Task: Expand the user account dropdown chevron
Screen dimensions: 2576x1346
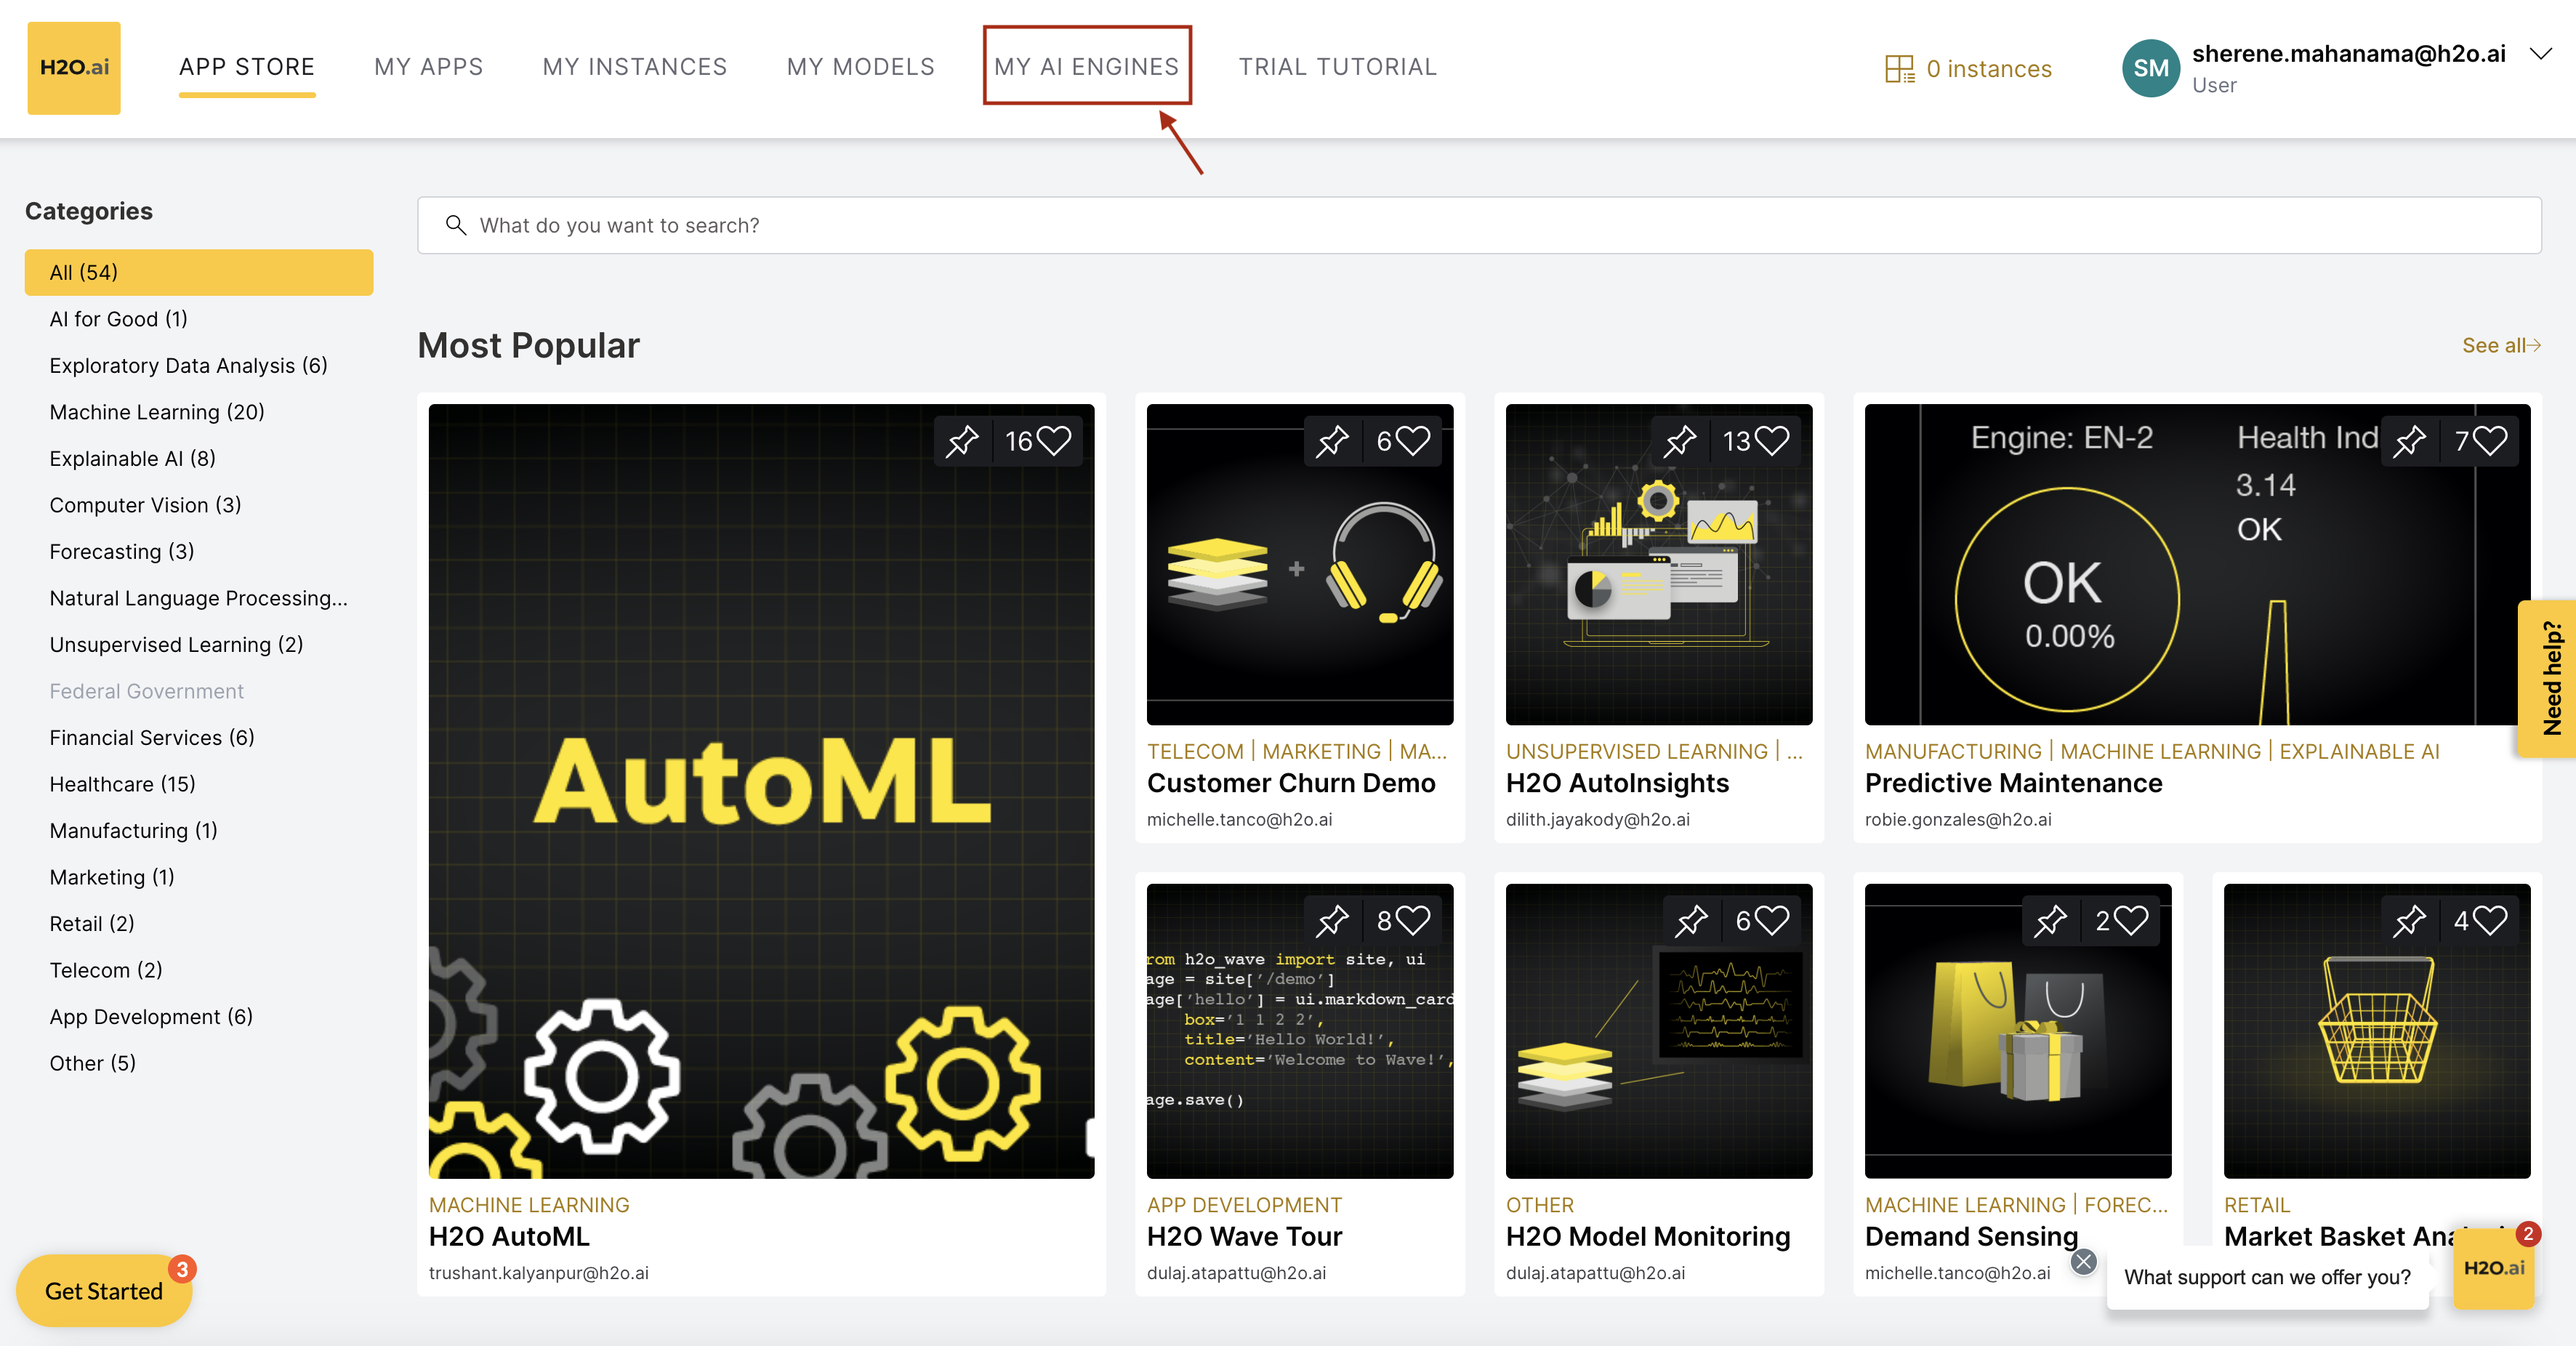Action: (x=2541, y=54)
